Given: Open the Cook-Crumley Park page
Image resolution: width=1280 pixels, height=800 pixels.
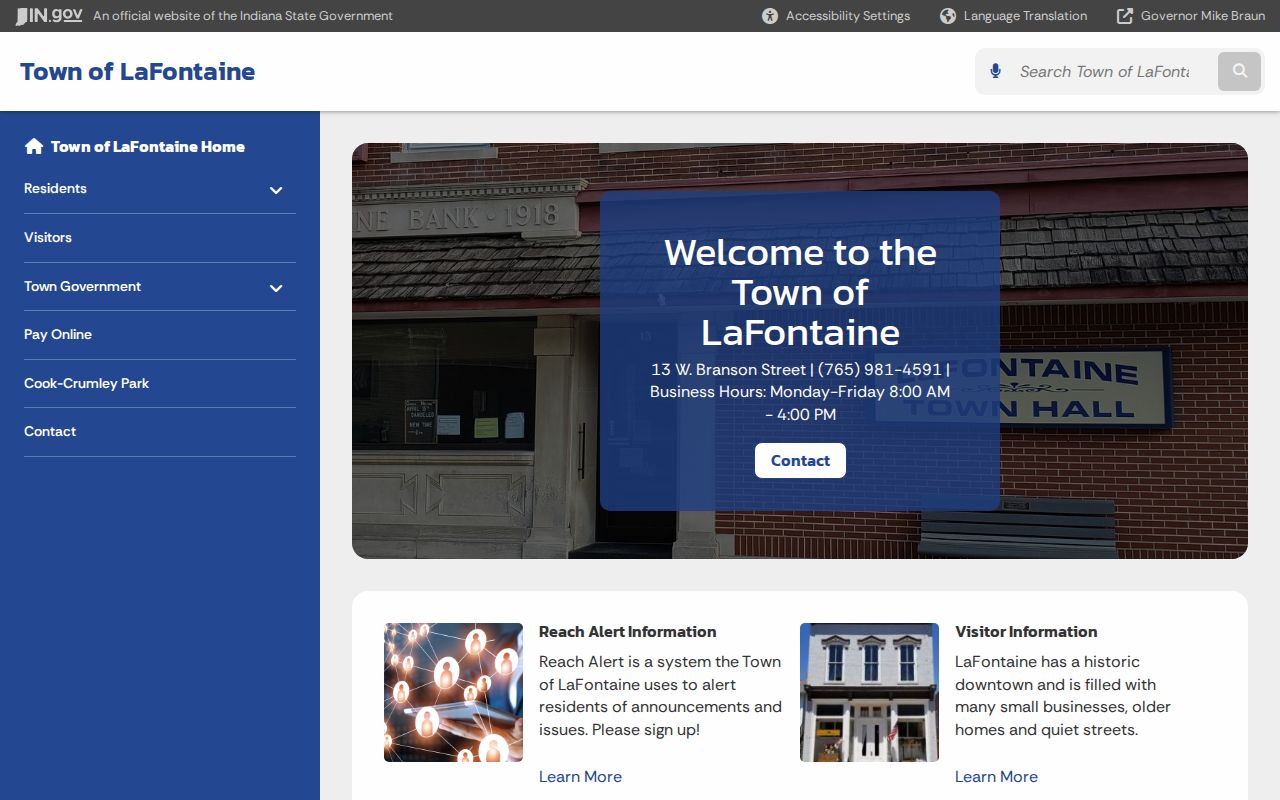Looking at the screenshot, I should tap(86, 383).
